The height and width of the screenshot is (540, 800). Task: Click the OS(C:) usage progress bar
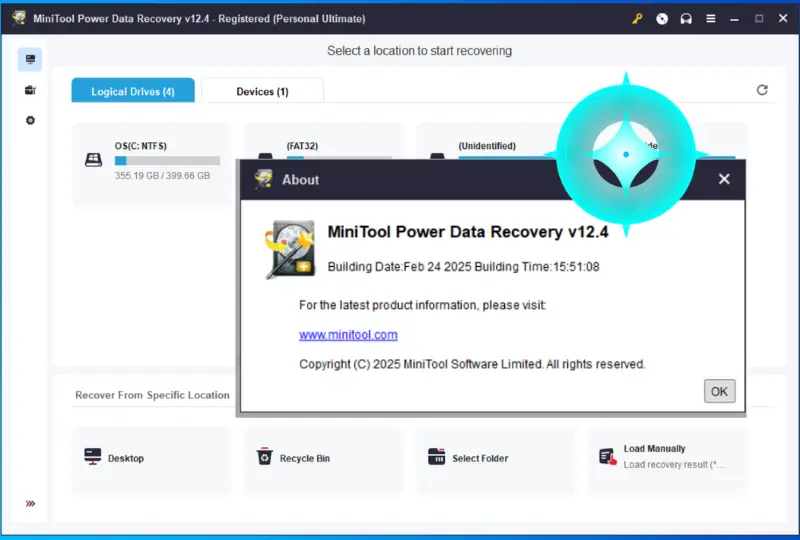tap(167, 161)
